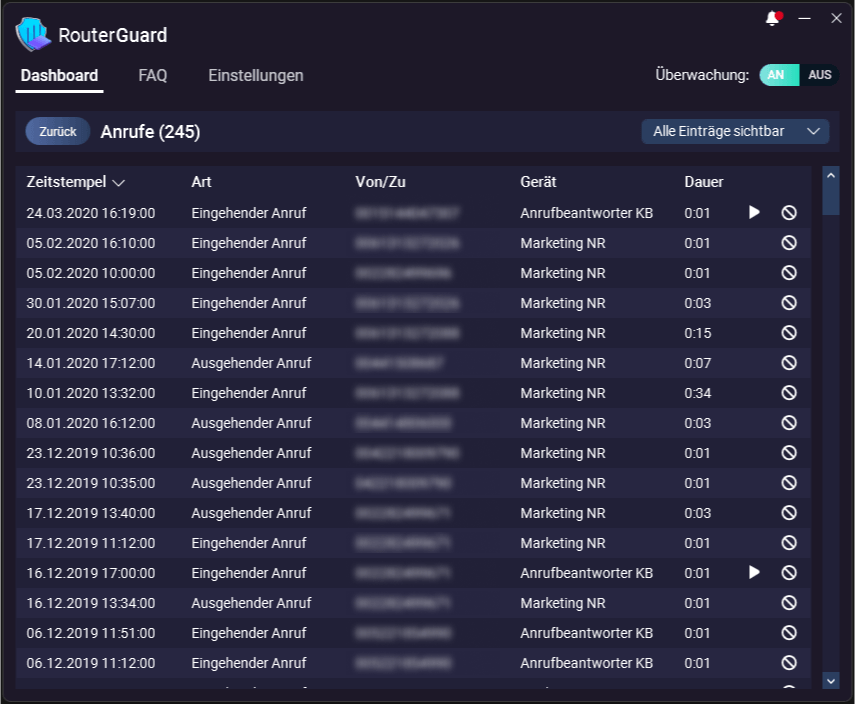Block the caller from 20.01.2020
Image resolution: width=855 pixels, height=704 pixels.
789,333
